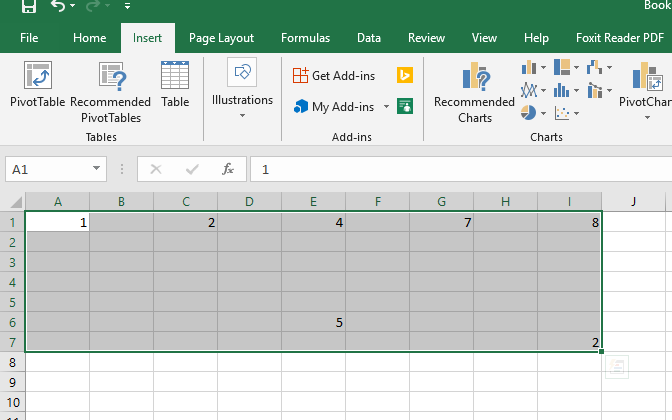Click Get Add-ins

tap(334, 75)
